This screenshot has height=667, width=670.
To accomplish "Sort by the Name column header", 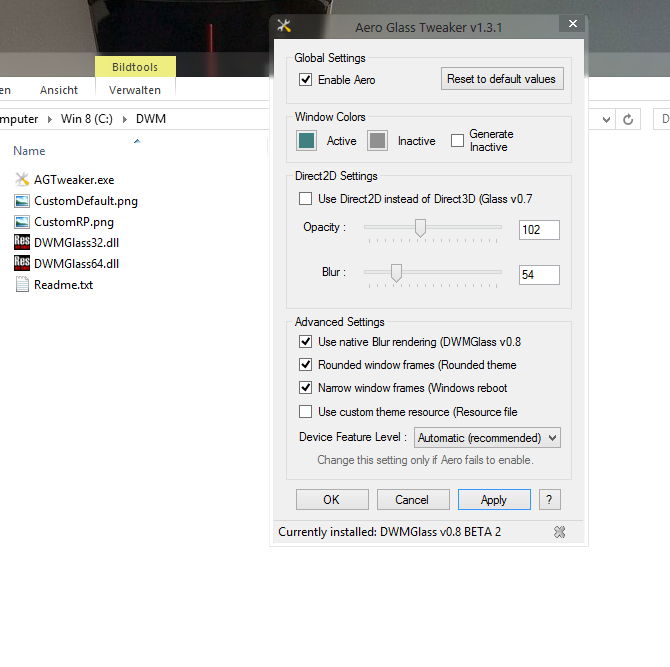I will click(29, 151).
